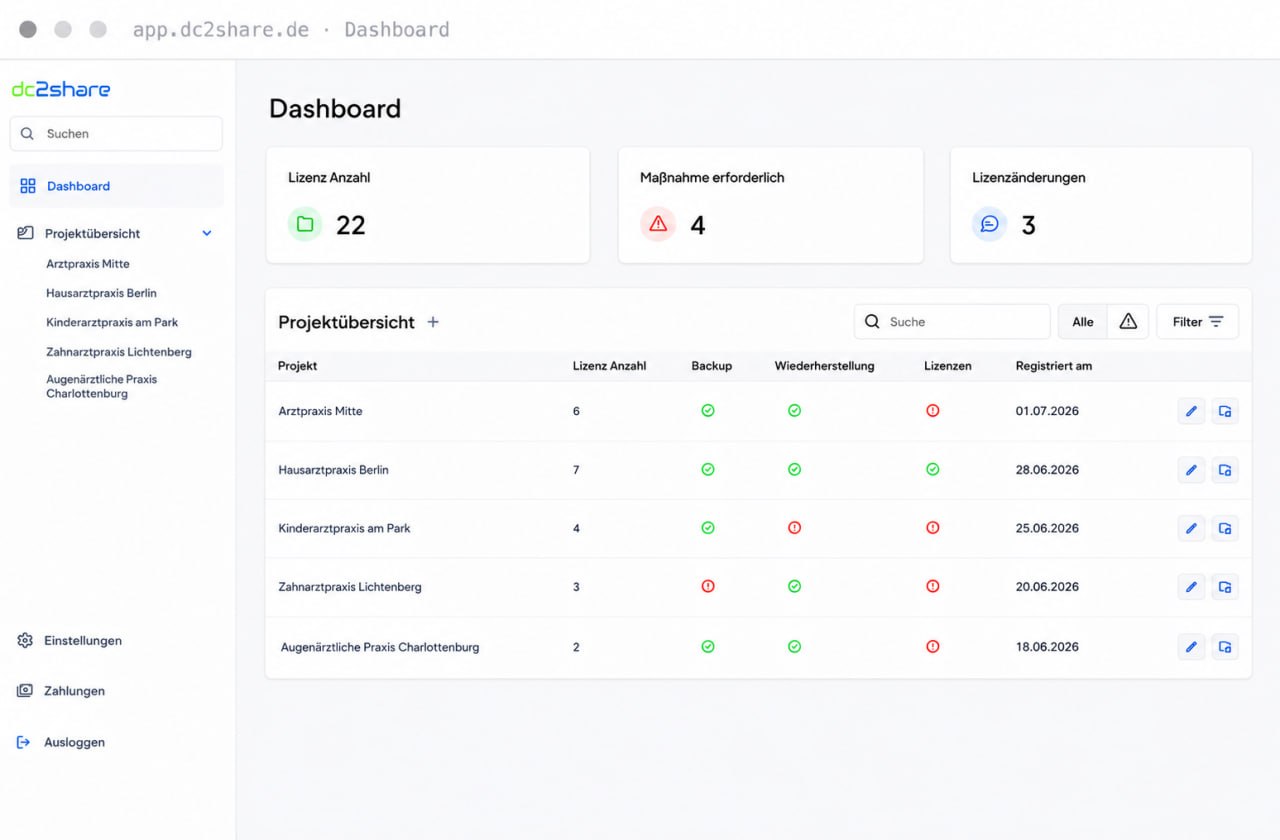Click the Backup column header
Screen dimensions: 1280x840
(712, 366)
